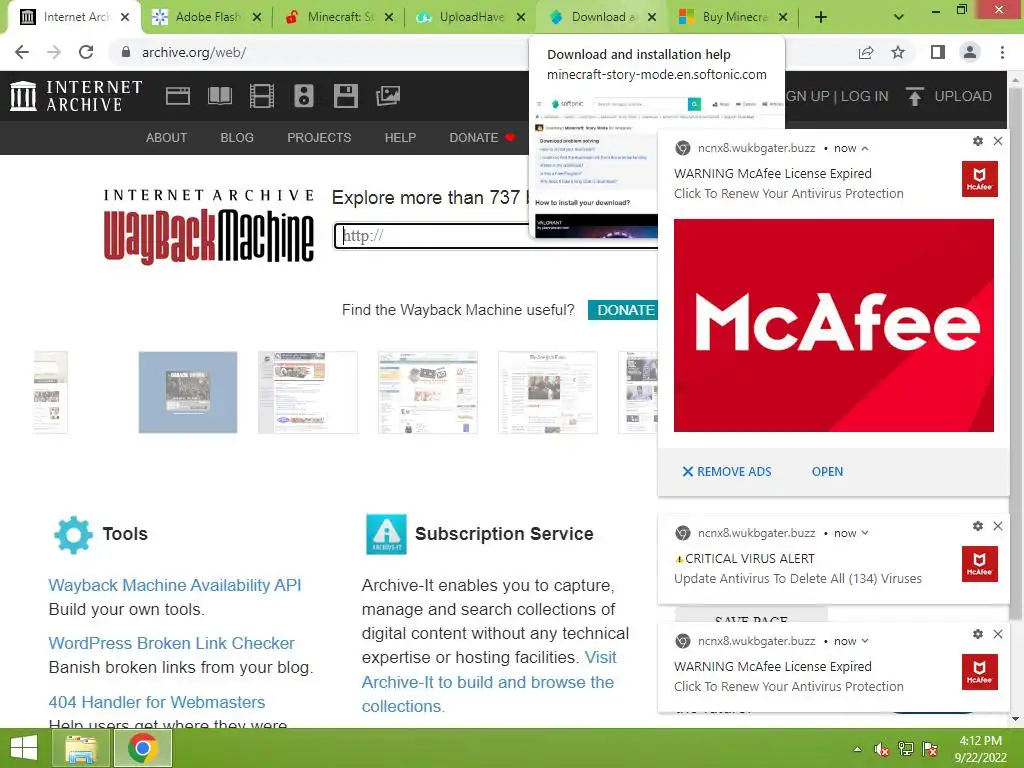This screenshot has height=768, width=1024.
Task: Reload the current page
Action: (x=86, y=52)
